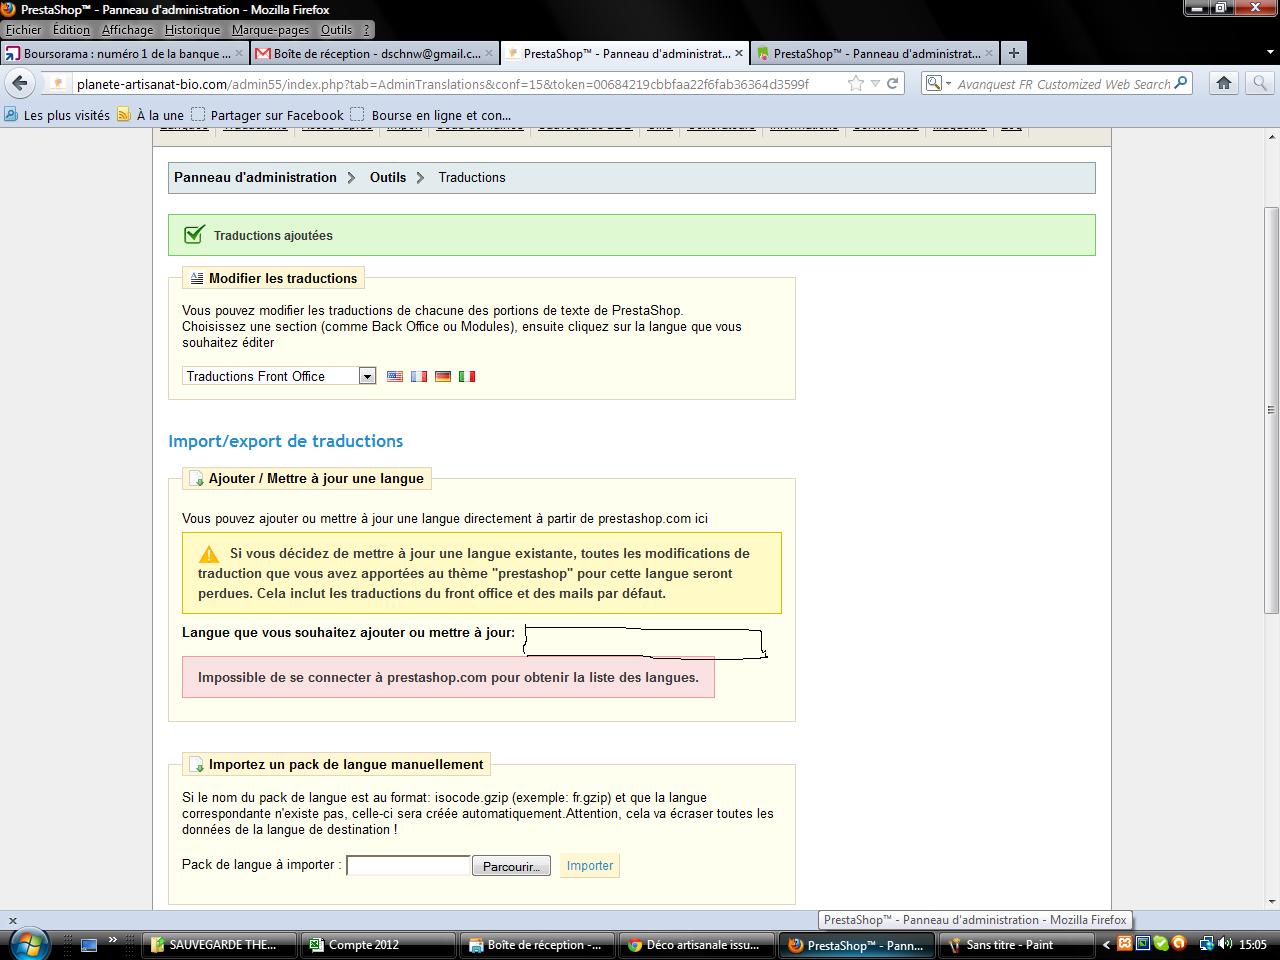Click the Importer button

tap(590, 866)
